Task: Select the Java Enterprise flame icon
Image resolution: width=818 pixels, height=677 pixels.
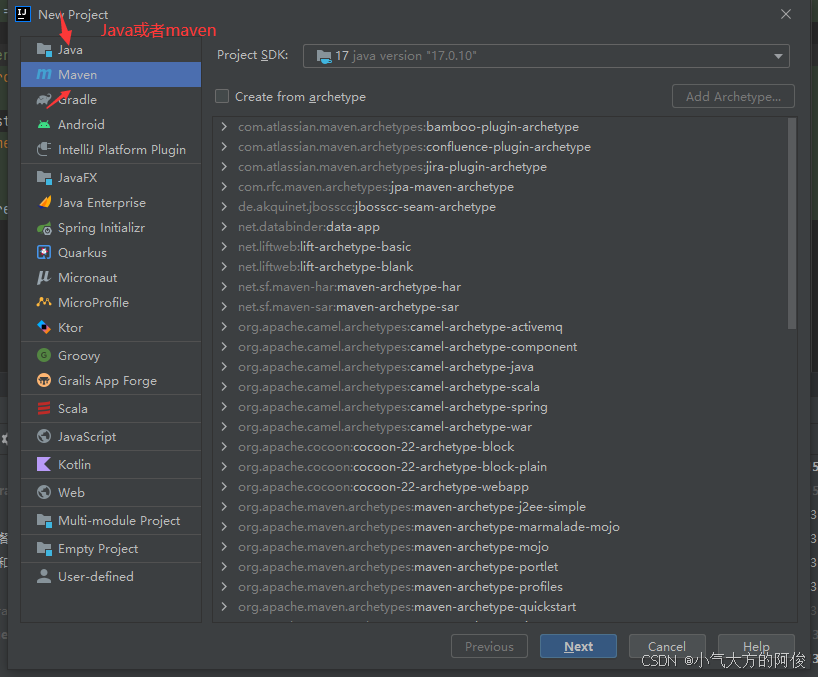Action: (x=44, y=202)
